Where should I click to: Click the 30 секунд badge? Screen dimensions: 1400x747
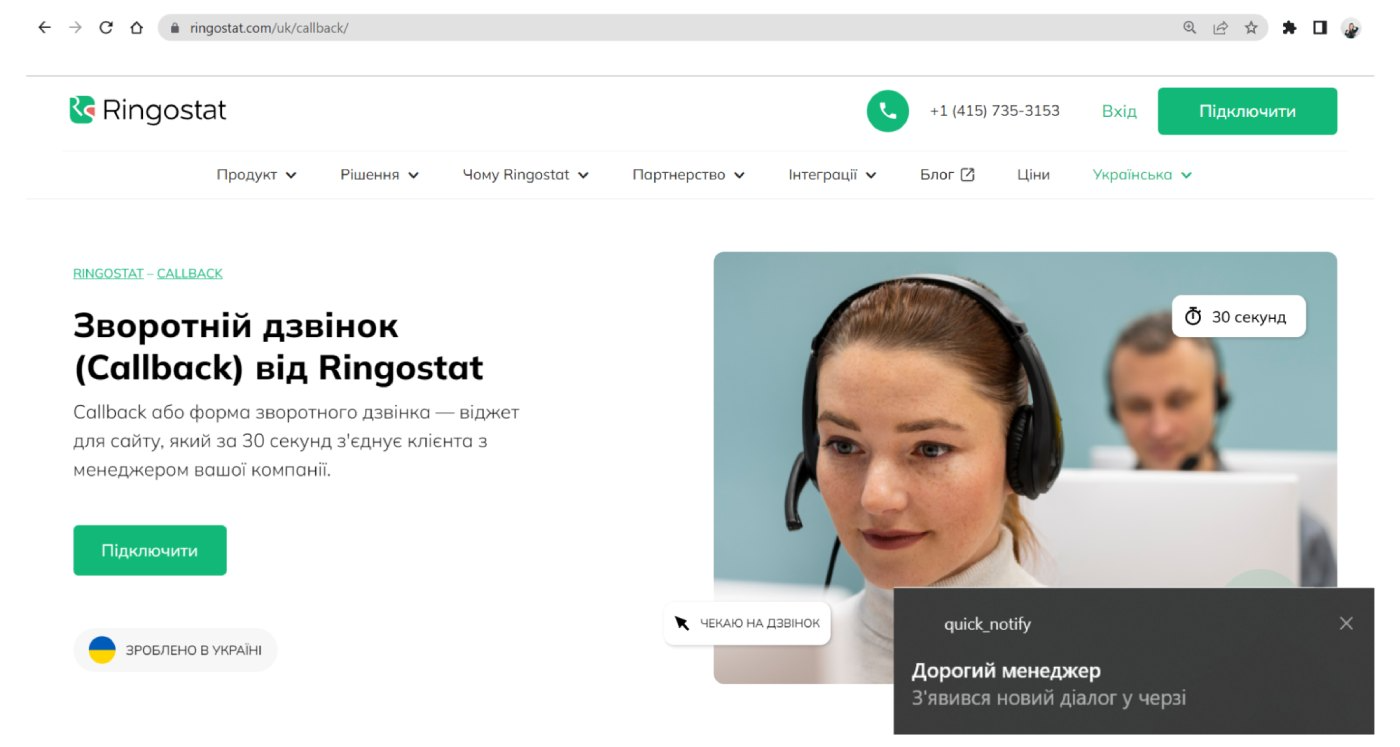click(1239, 316)
